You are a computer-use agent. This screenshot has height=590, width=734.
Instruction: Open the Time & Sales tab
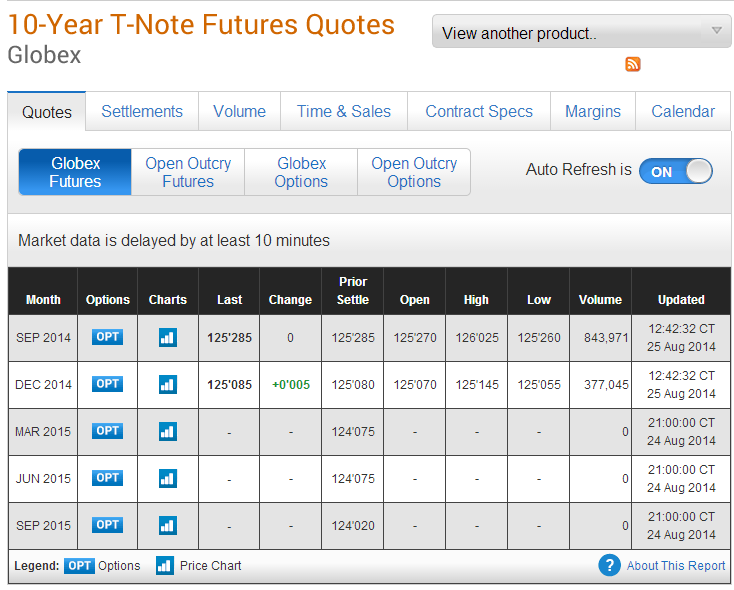click(x=344, y=111)
